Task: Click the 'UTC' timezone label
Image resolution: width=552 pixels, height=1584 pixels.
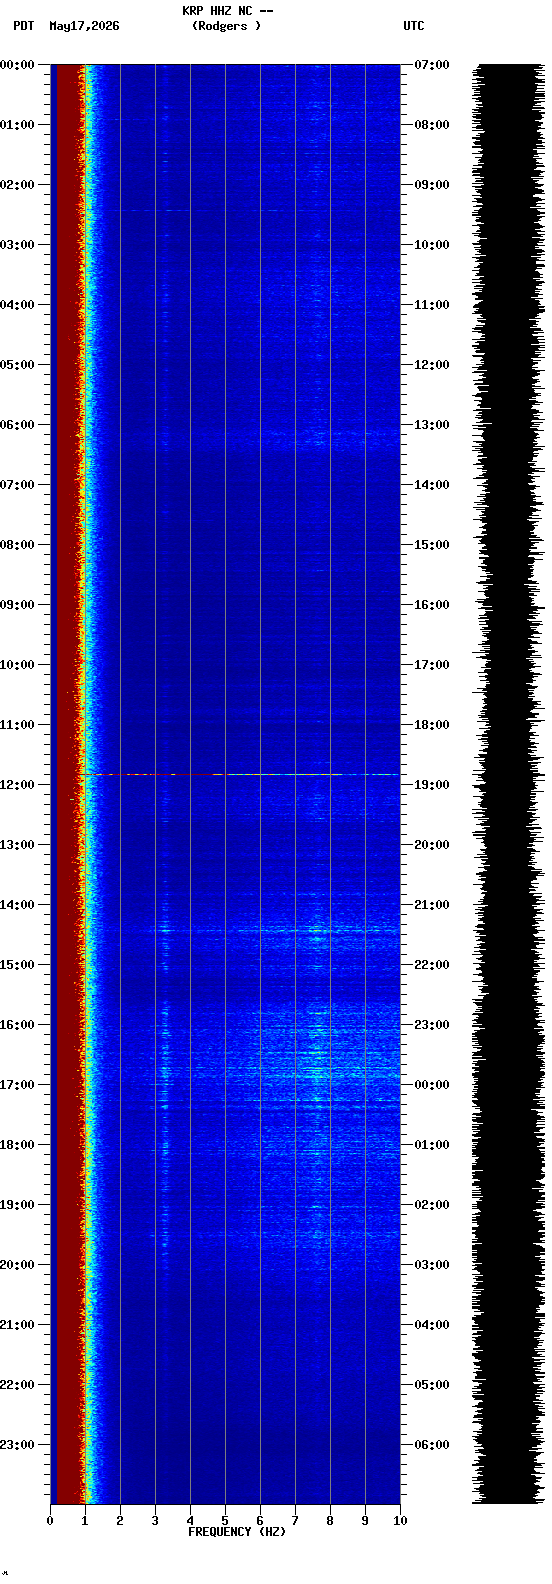Action: pyautogui.click(x=414, y=26)
